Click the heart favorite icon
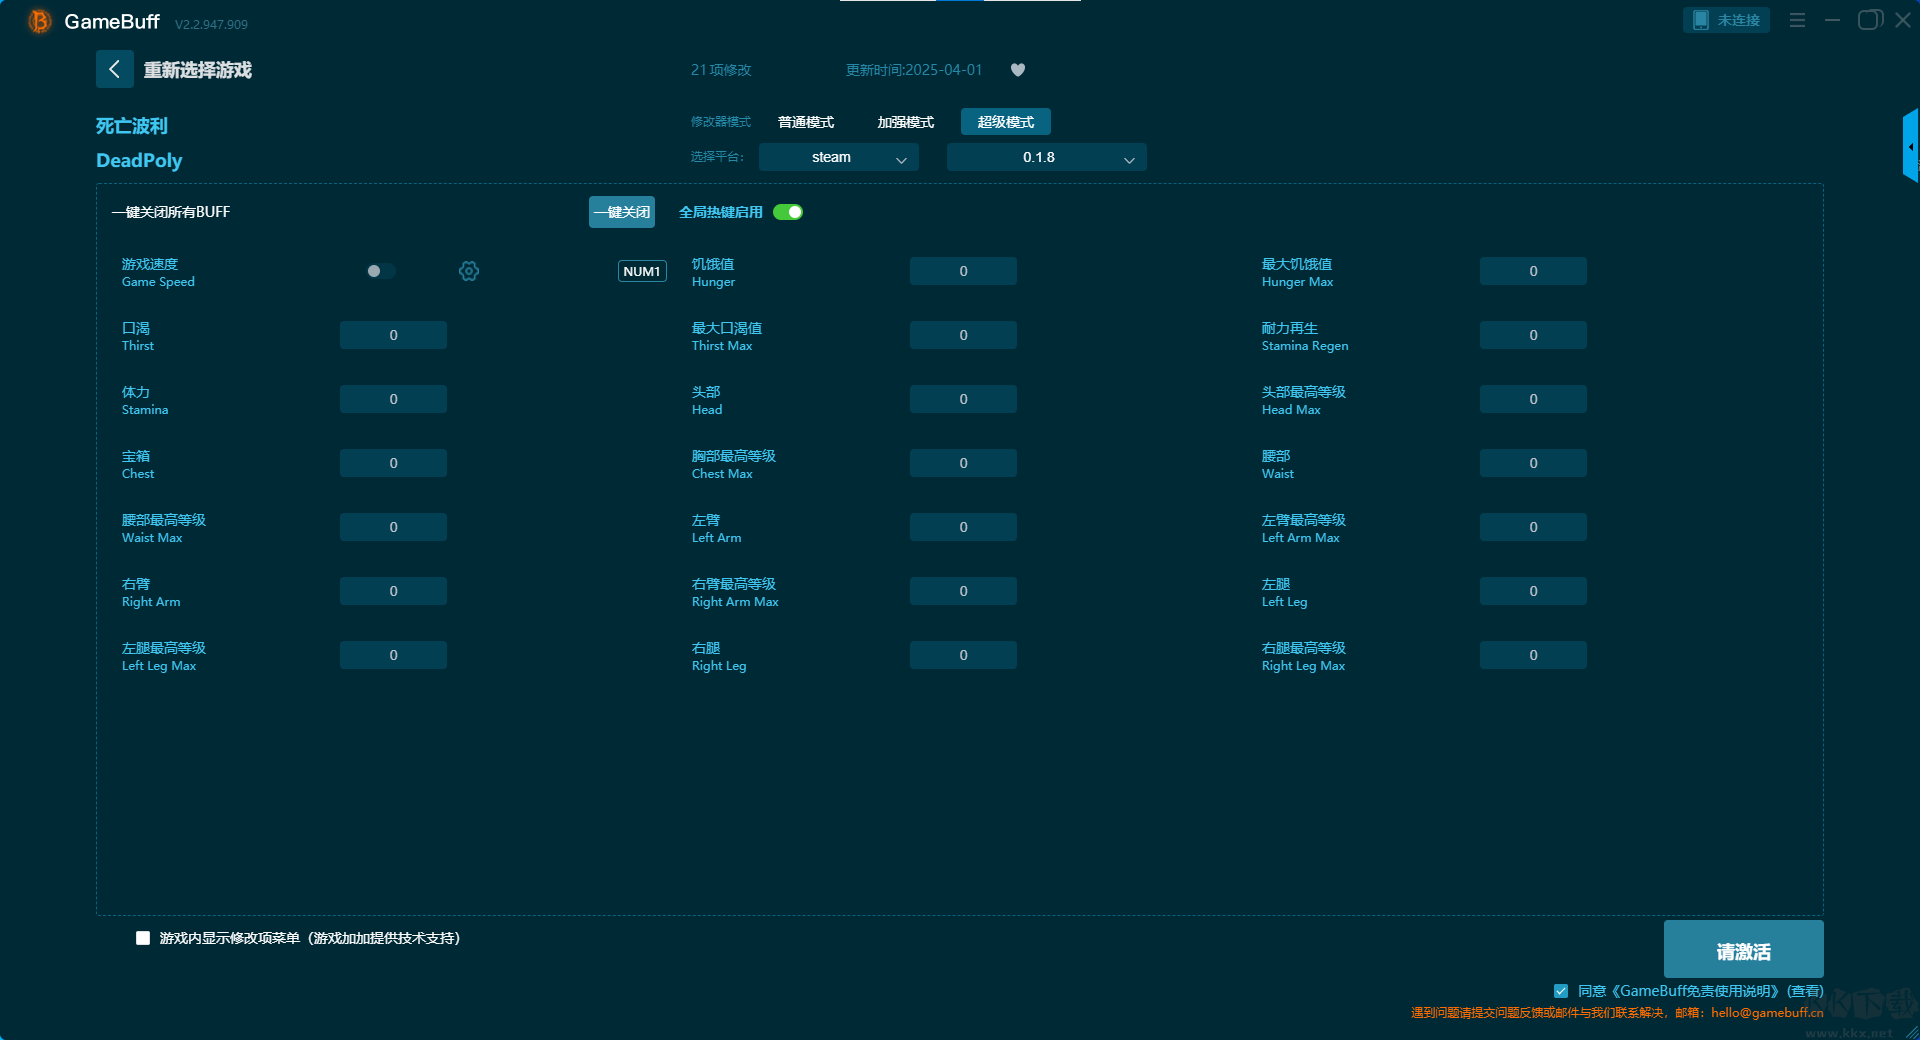 [x=1018, y=70]
